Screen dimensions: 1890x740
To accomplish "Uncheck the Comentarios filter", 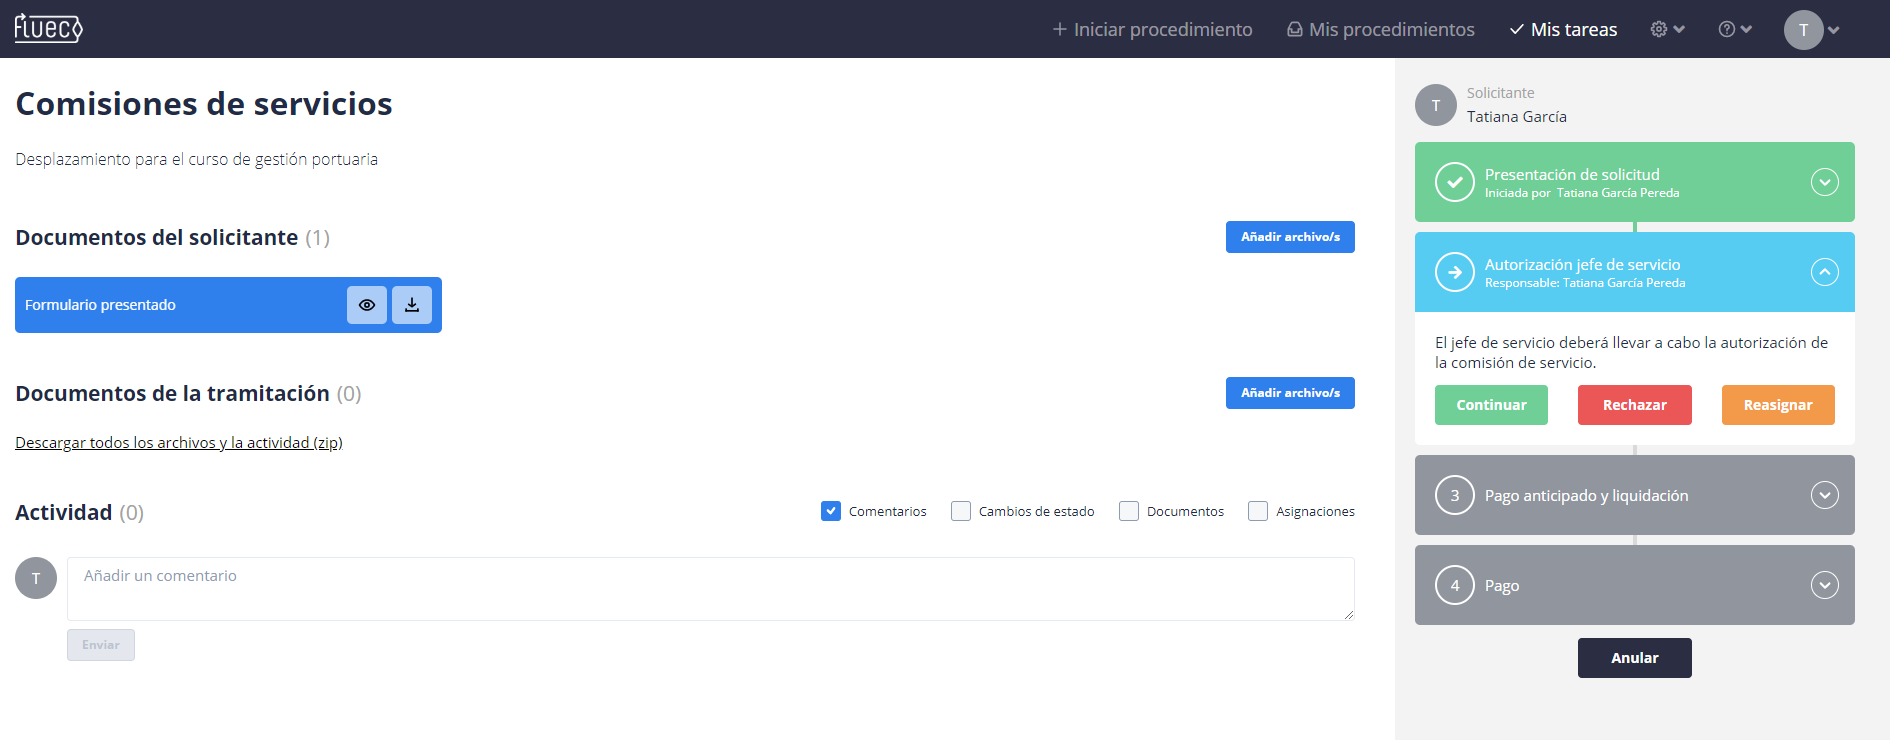I will pos(831,511).
